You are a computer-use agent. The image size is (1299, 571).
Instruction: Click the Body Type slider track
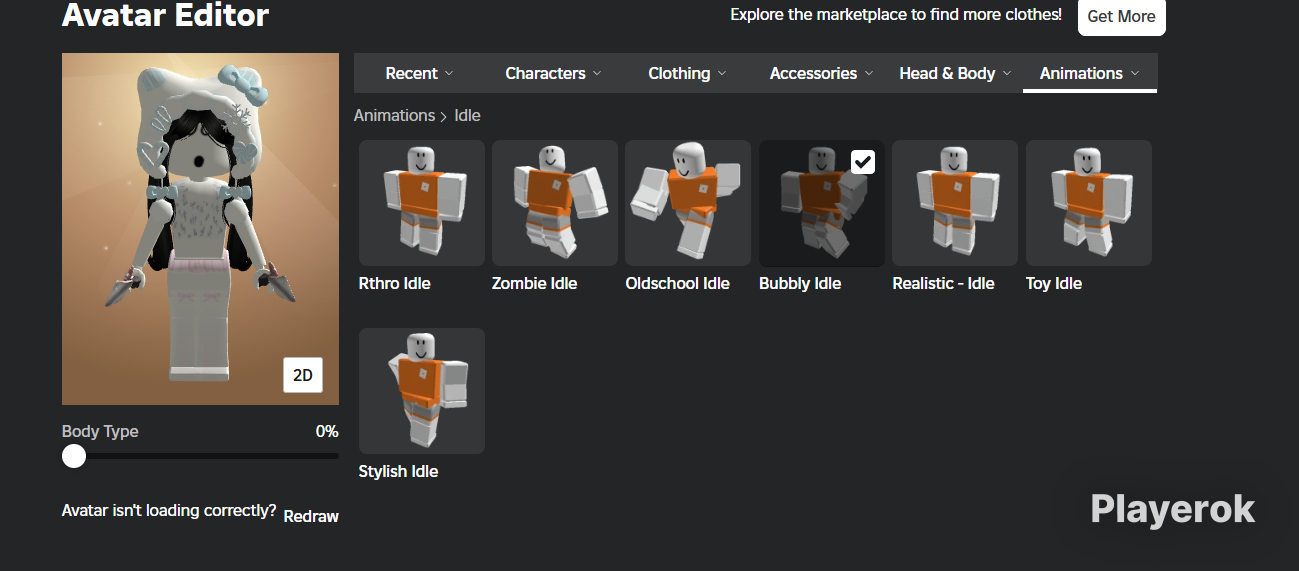[x=200, y=456]
